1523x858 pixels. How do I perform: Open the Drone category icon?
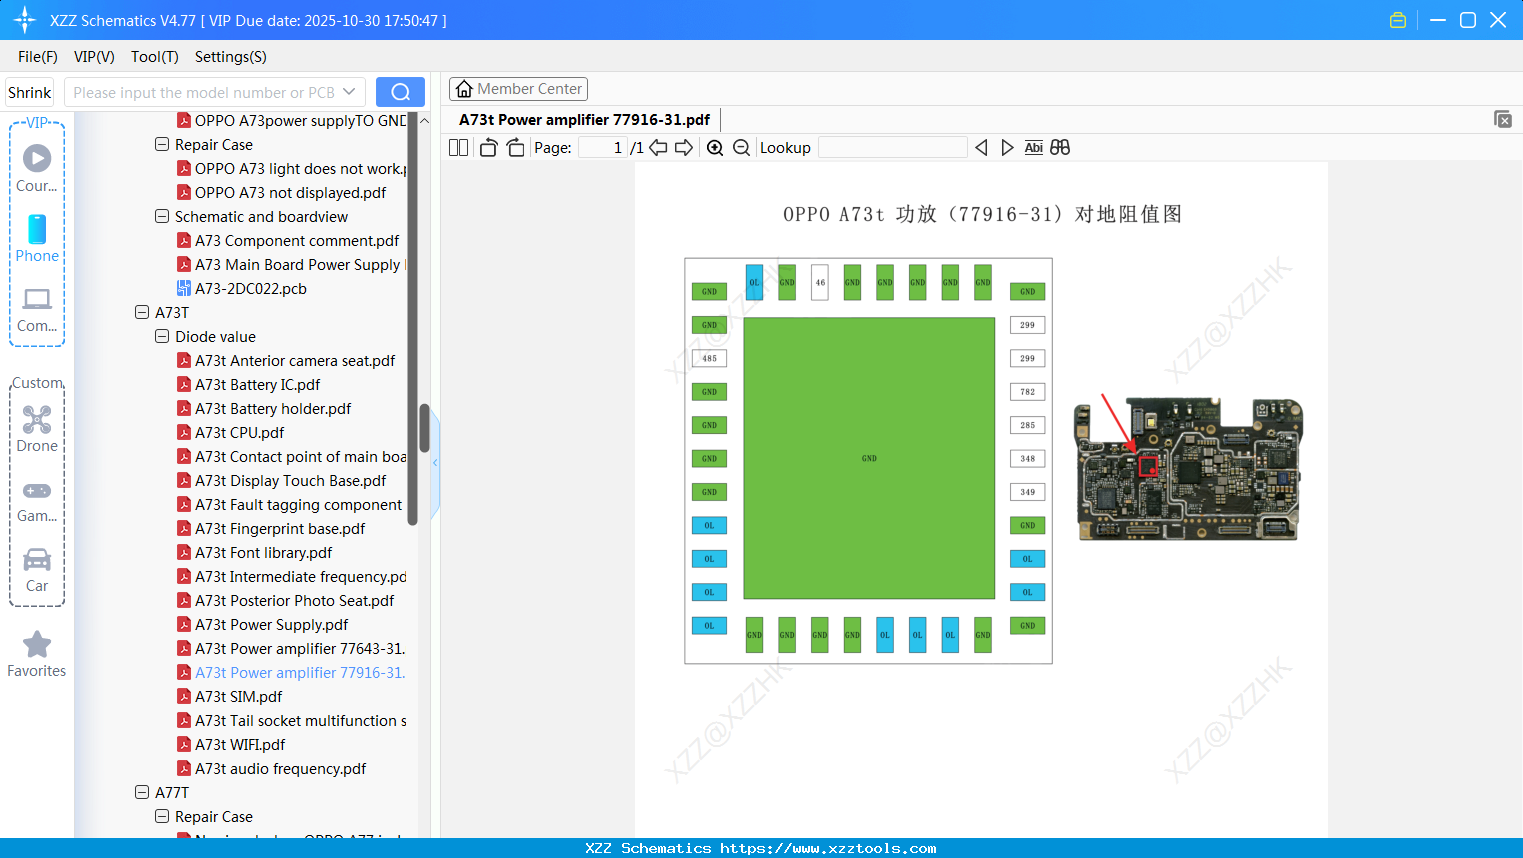point(37,419)
